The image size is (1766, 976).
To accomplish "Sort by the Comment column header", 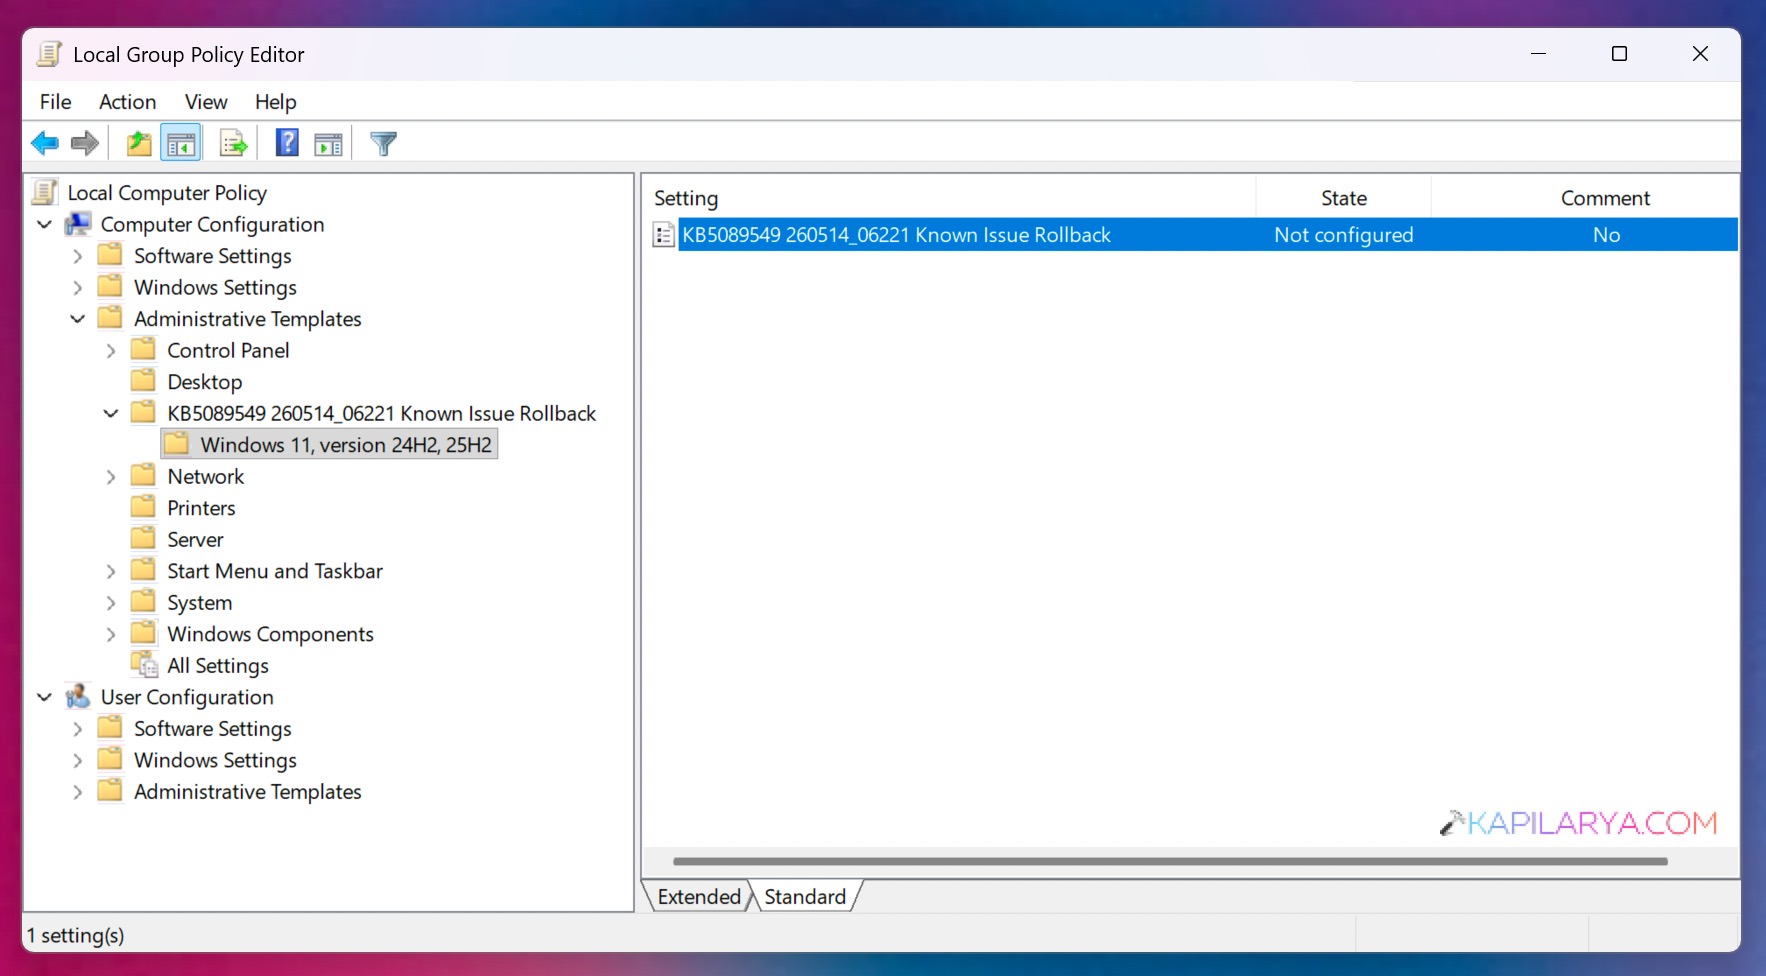I will [1585, 198].
